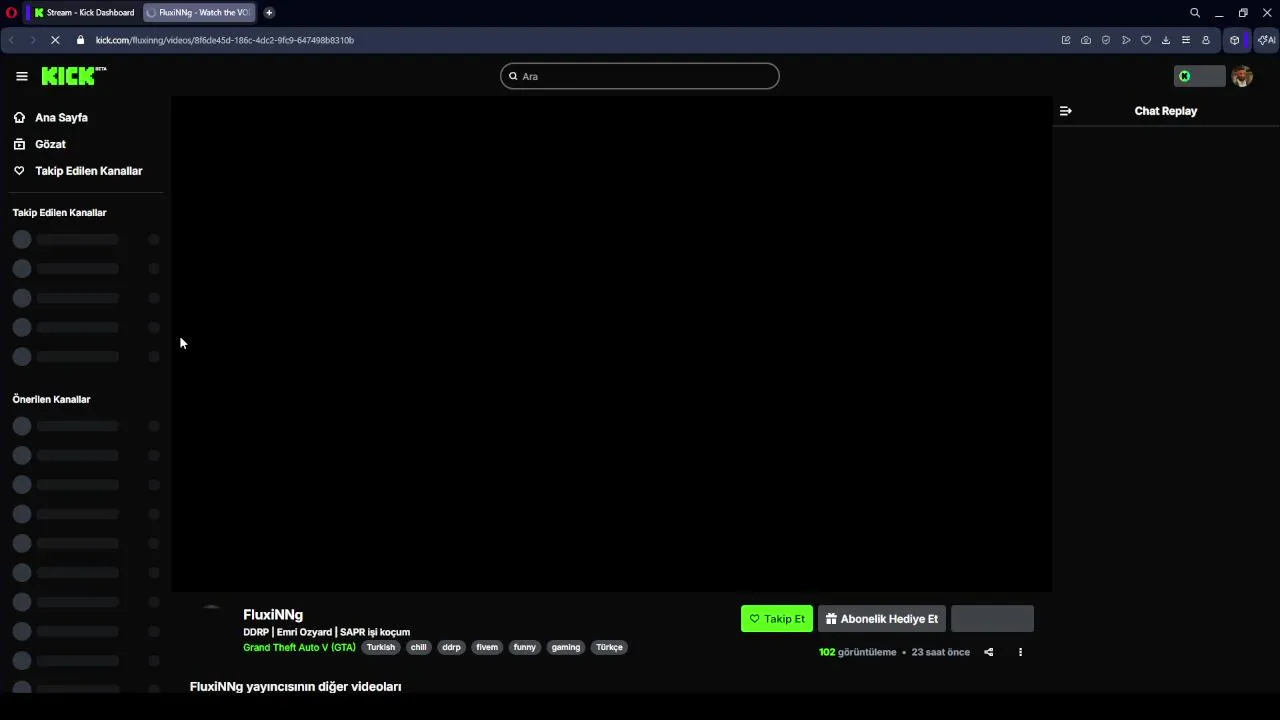This screenshot has width=1280, height=720.
Task: Open the browser downloads icon
Action: click(x=1166, y=40)
